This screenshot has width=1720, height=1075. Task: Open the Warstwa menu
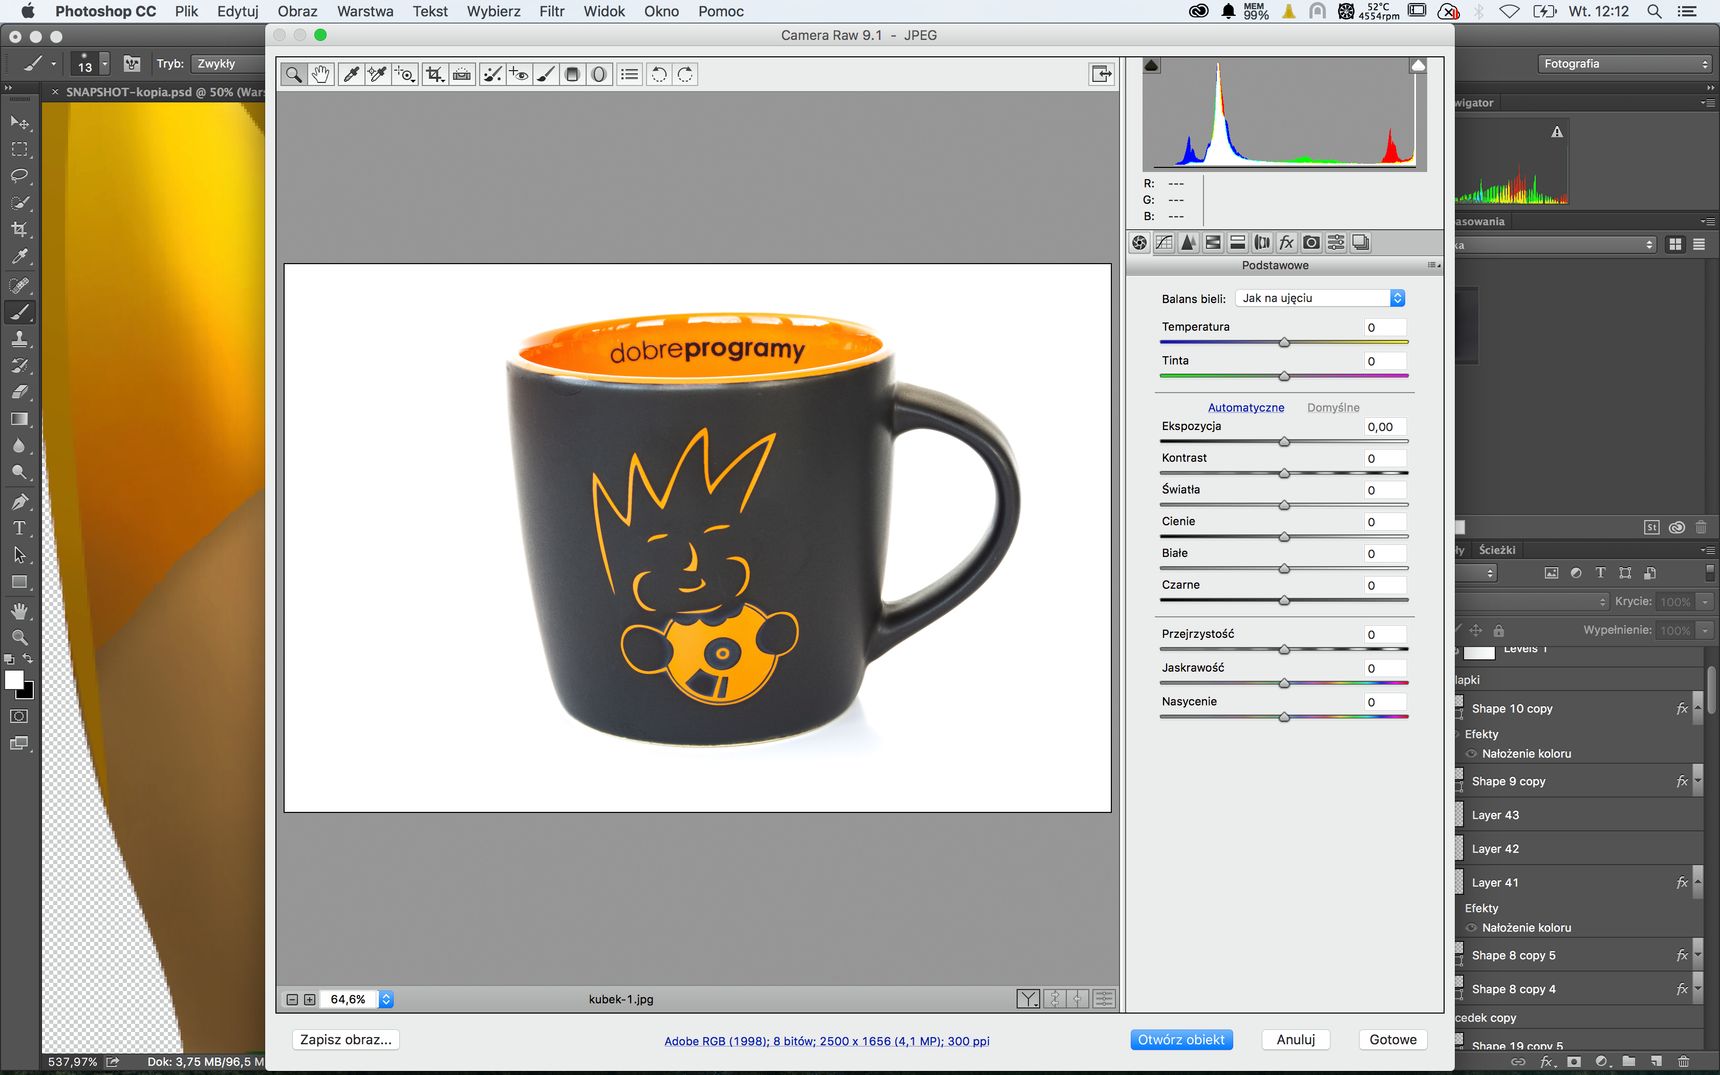(x=365, y=11)
